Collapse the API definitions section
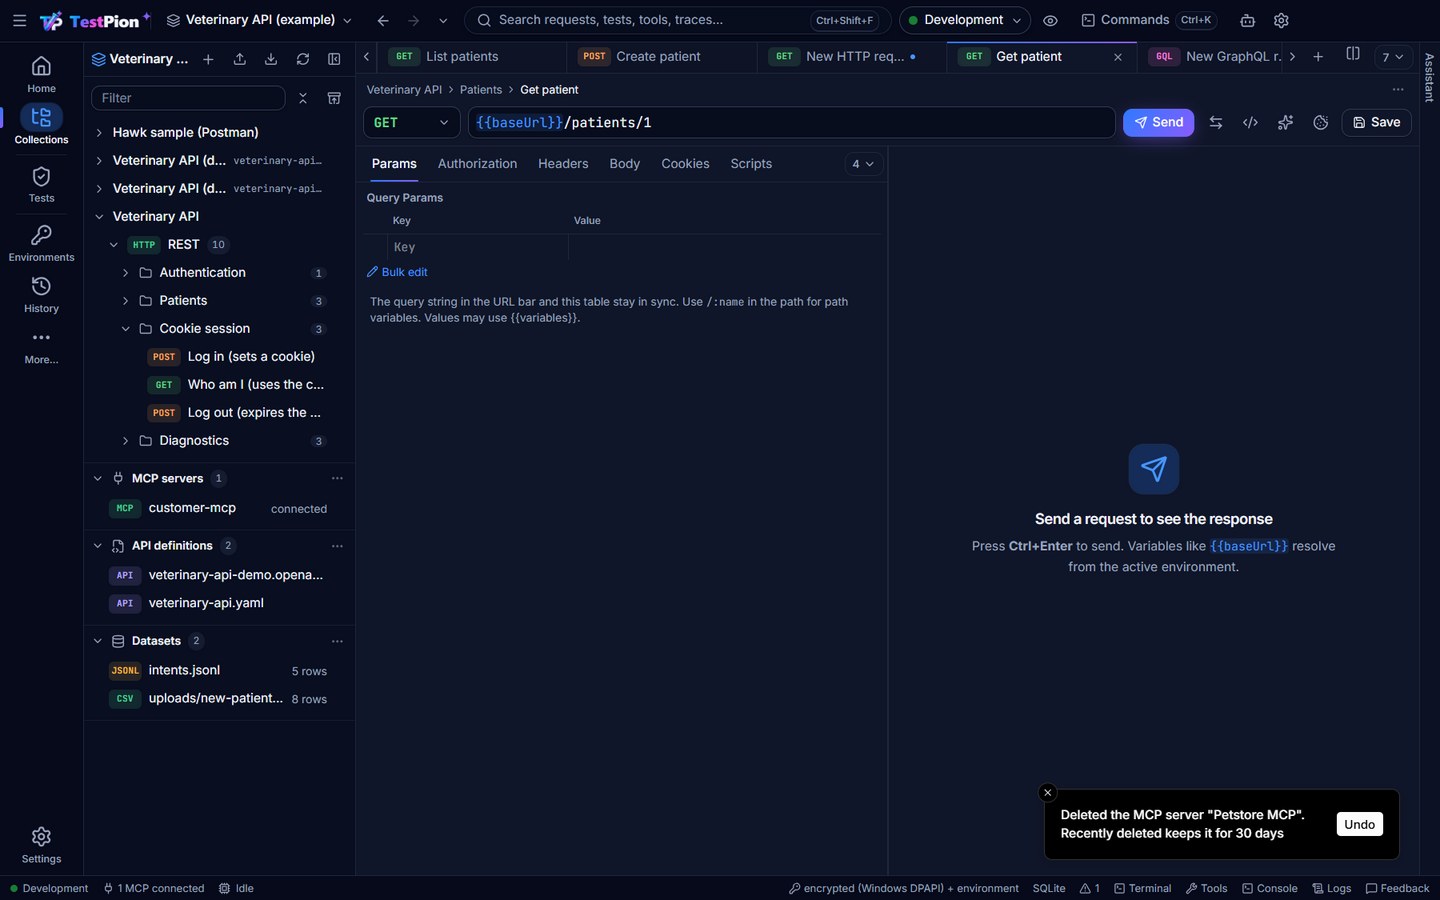Viewport: 1440px width, 900px height. 98,546
